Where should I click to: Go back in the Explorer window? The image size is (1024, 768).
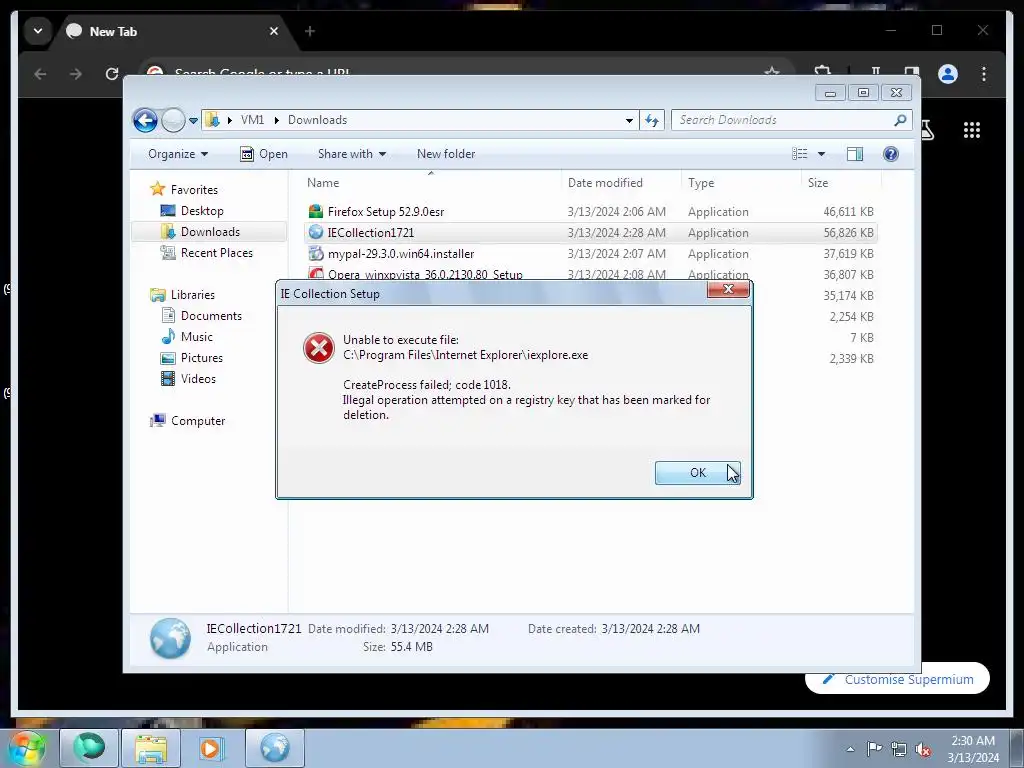pyautogui.click(x=145, y=120)
